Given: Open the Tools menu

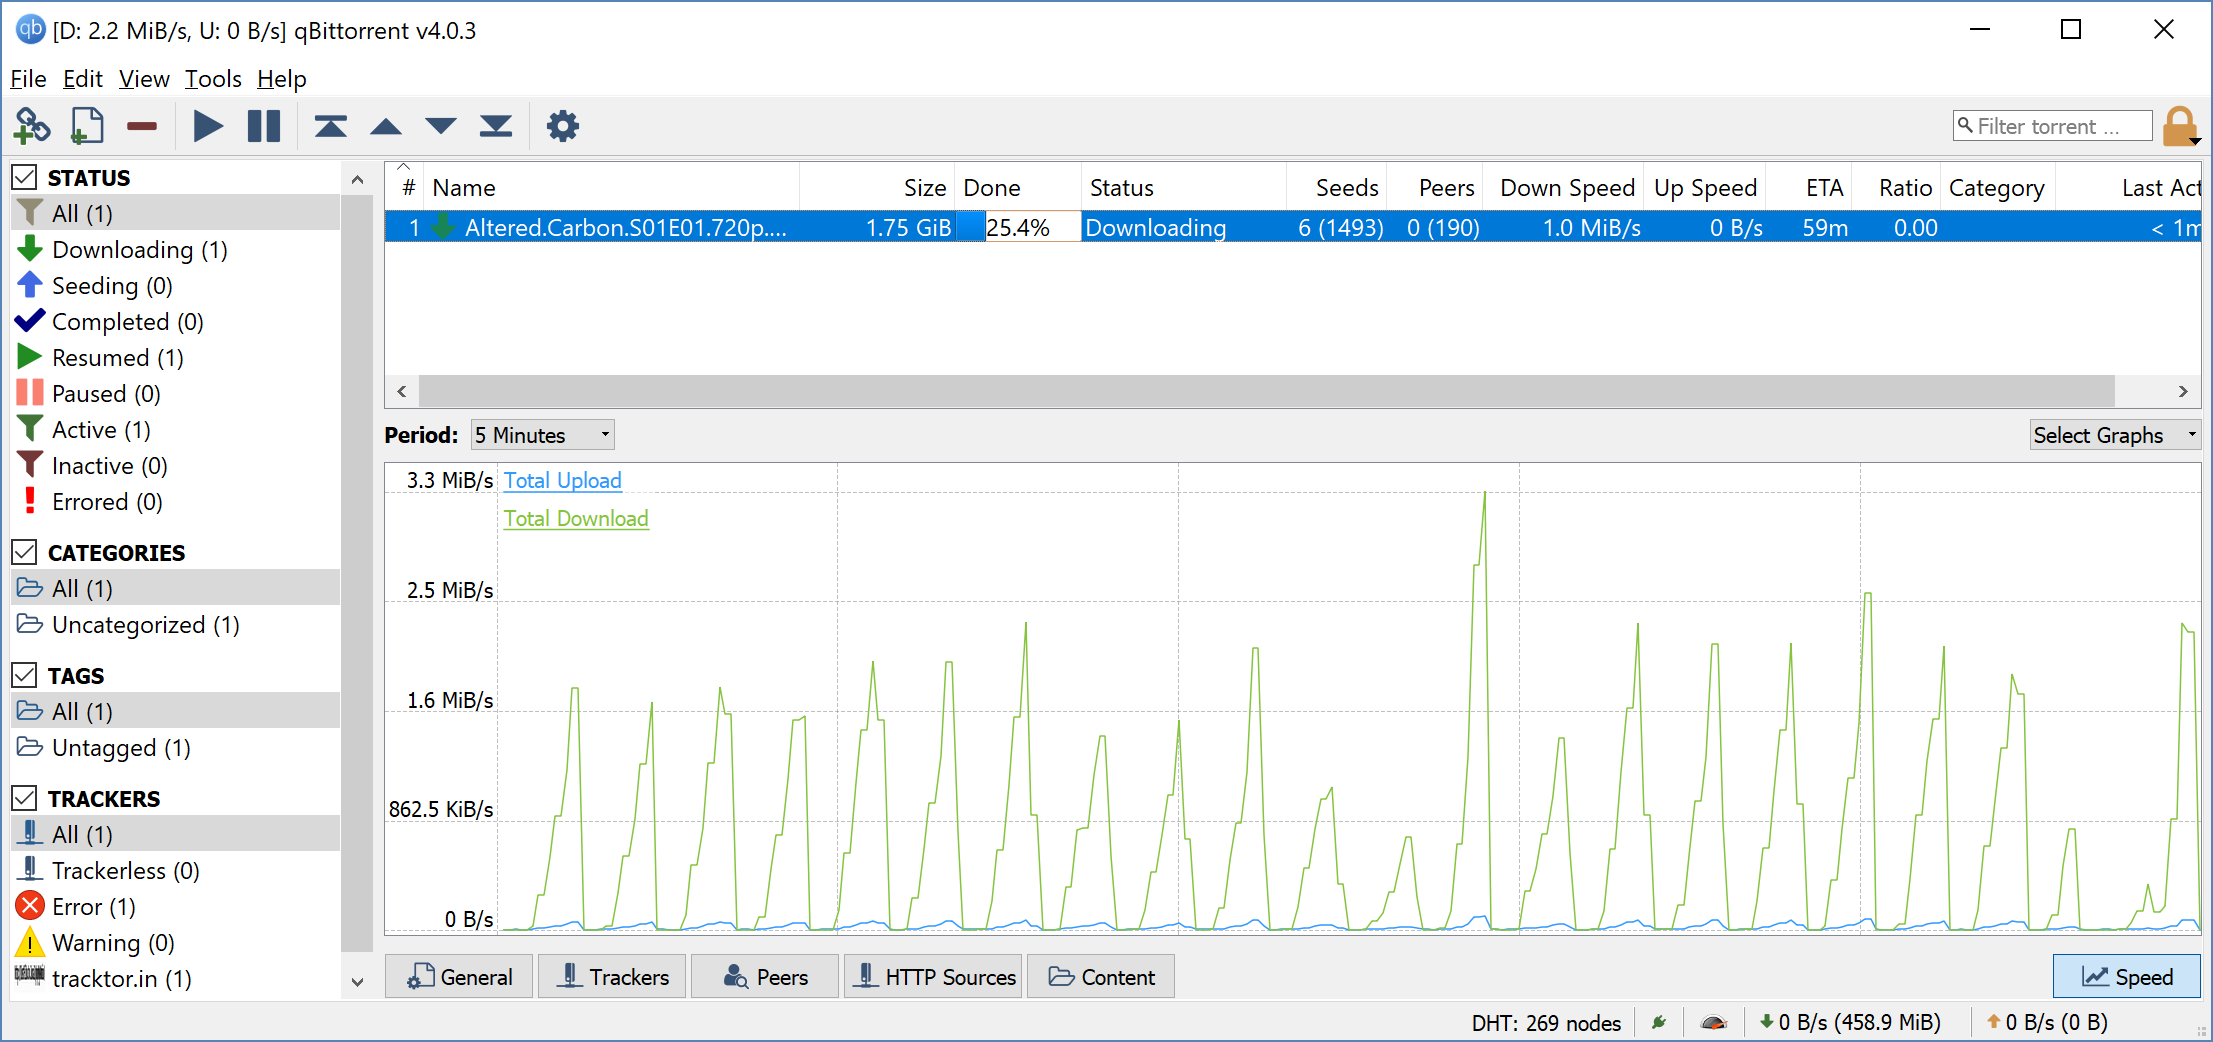Looking at the screenshot, I should point(213,79).
